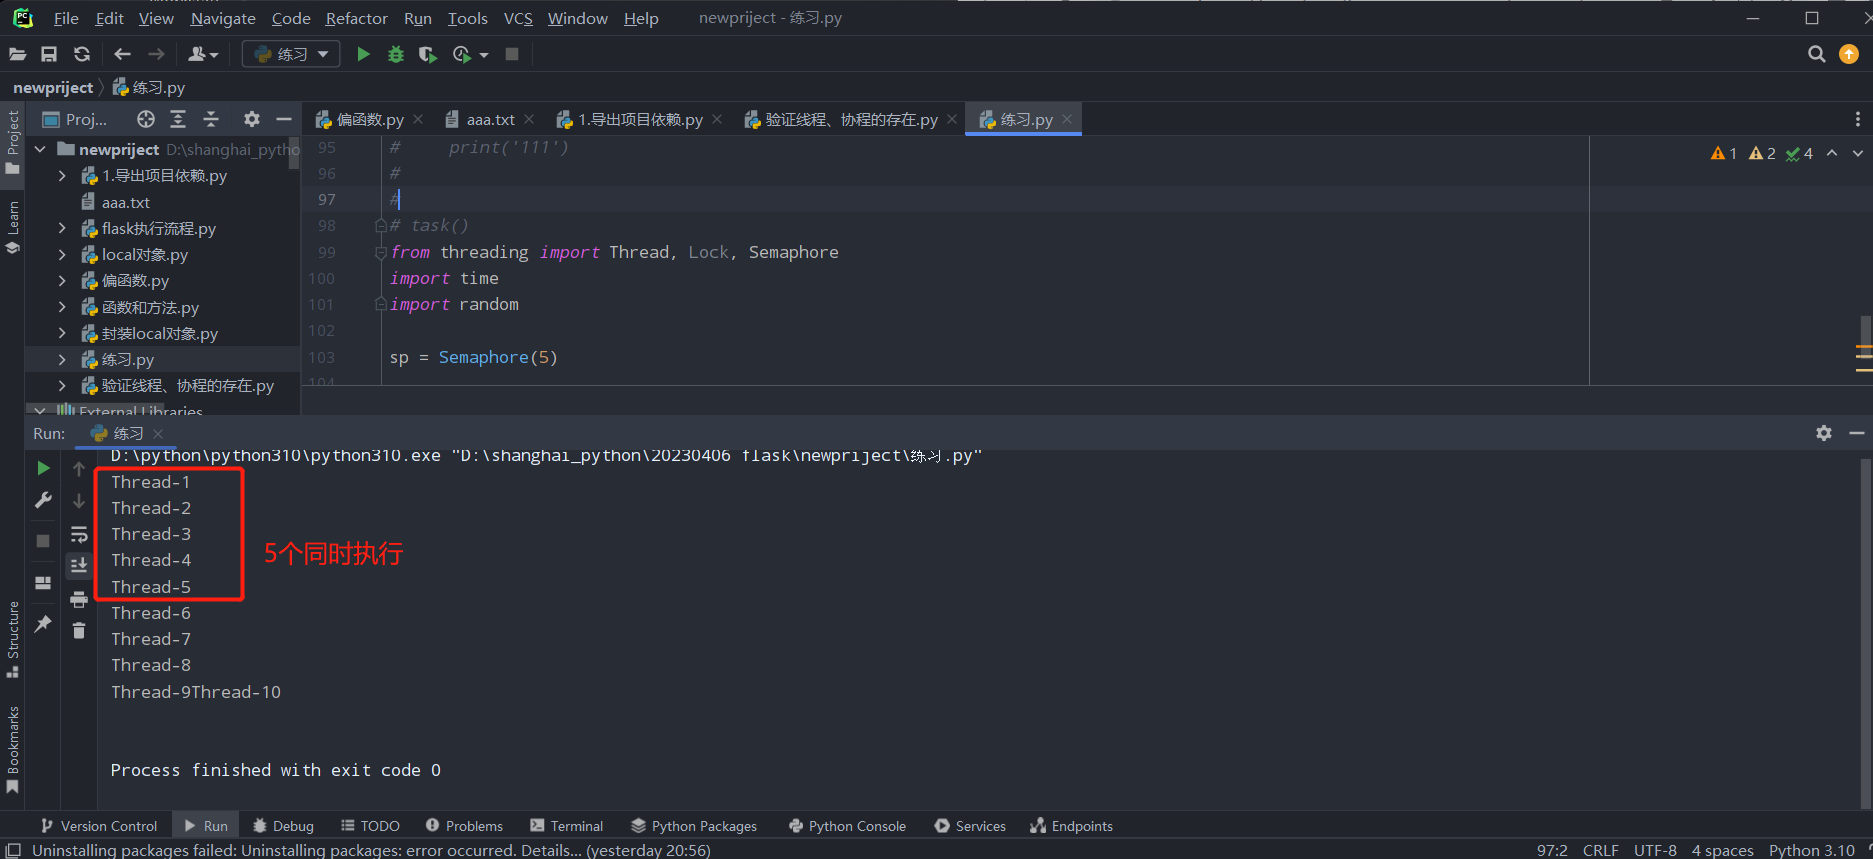This screenshot has width=1873, height=859.
Task: Open the VCS menu
Action: click(518, 18)
